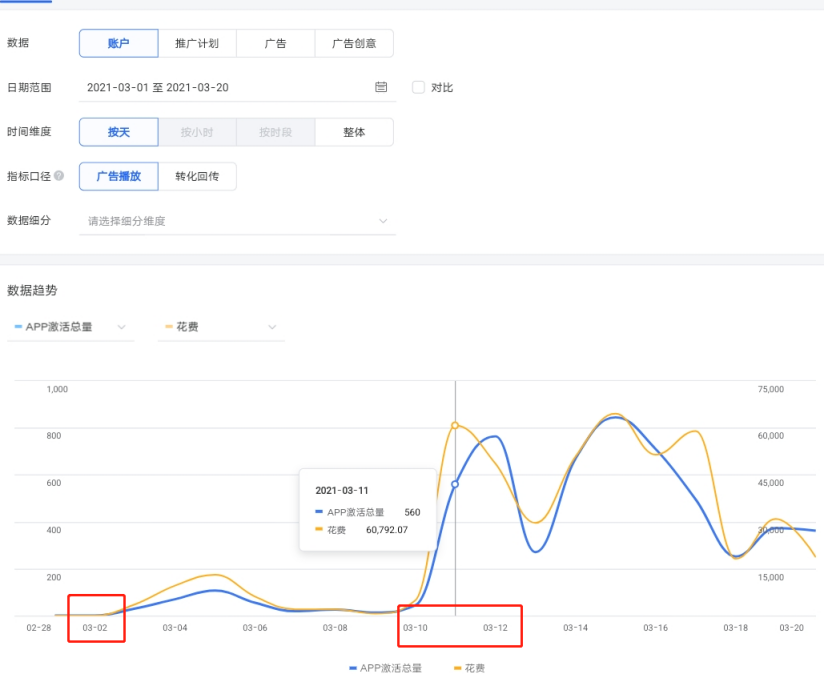Select the 按天 time dimension
The image size is (824, 686).
point(119,132)
